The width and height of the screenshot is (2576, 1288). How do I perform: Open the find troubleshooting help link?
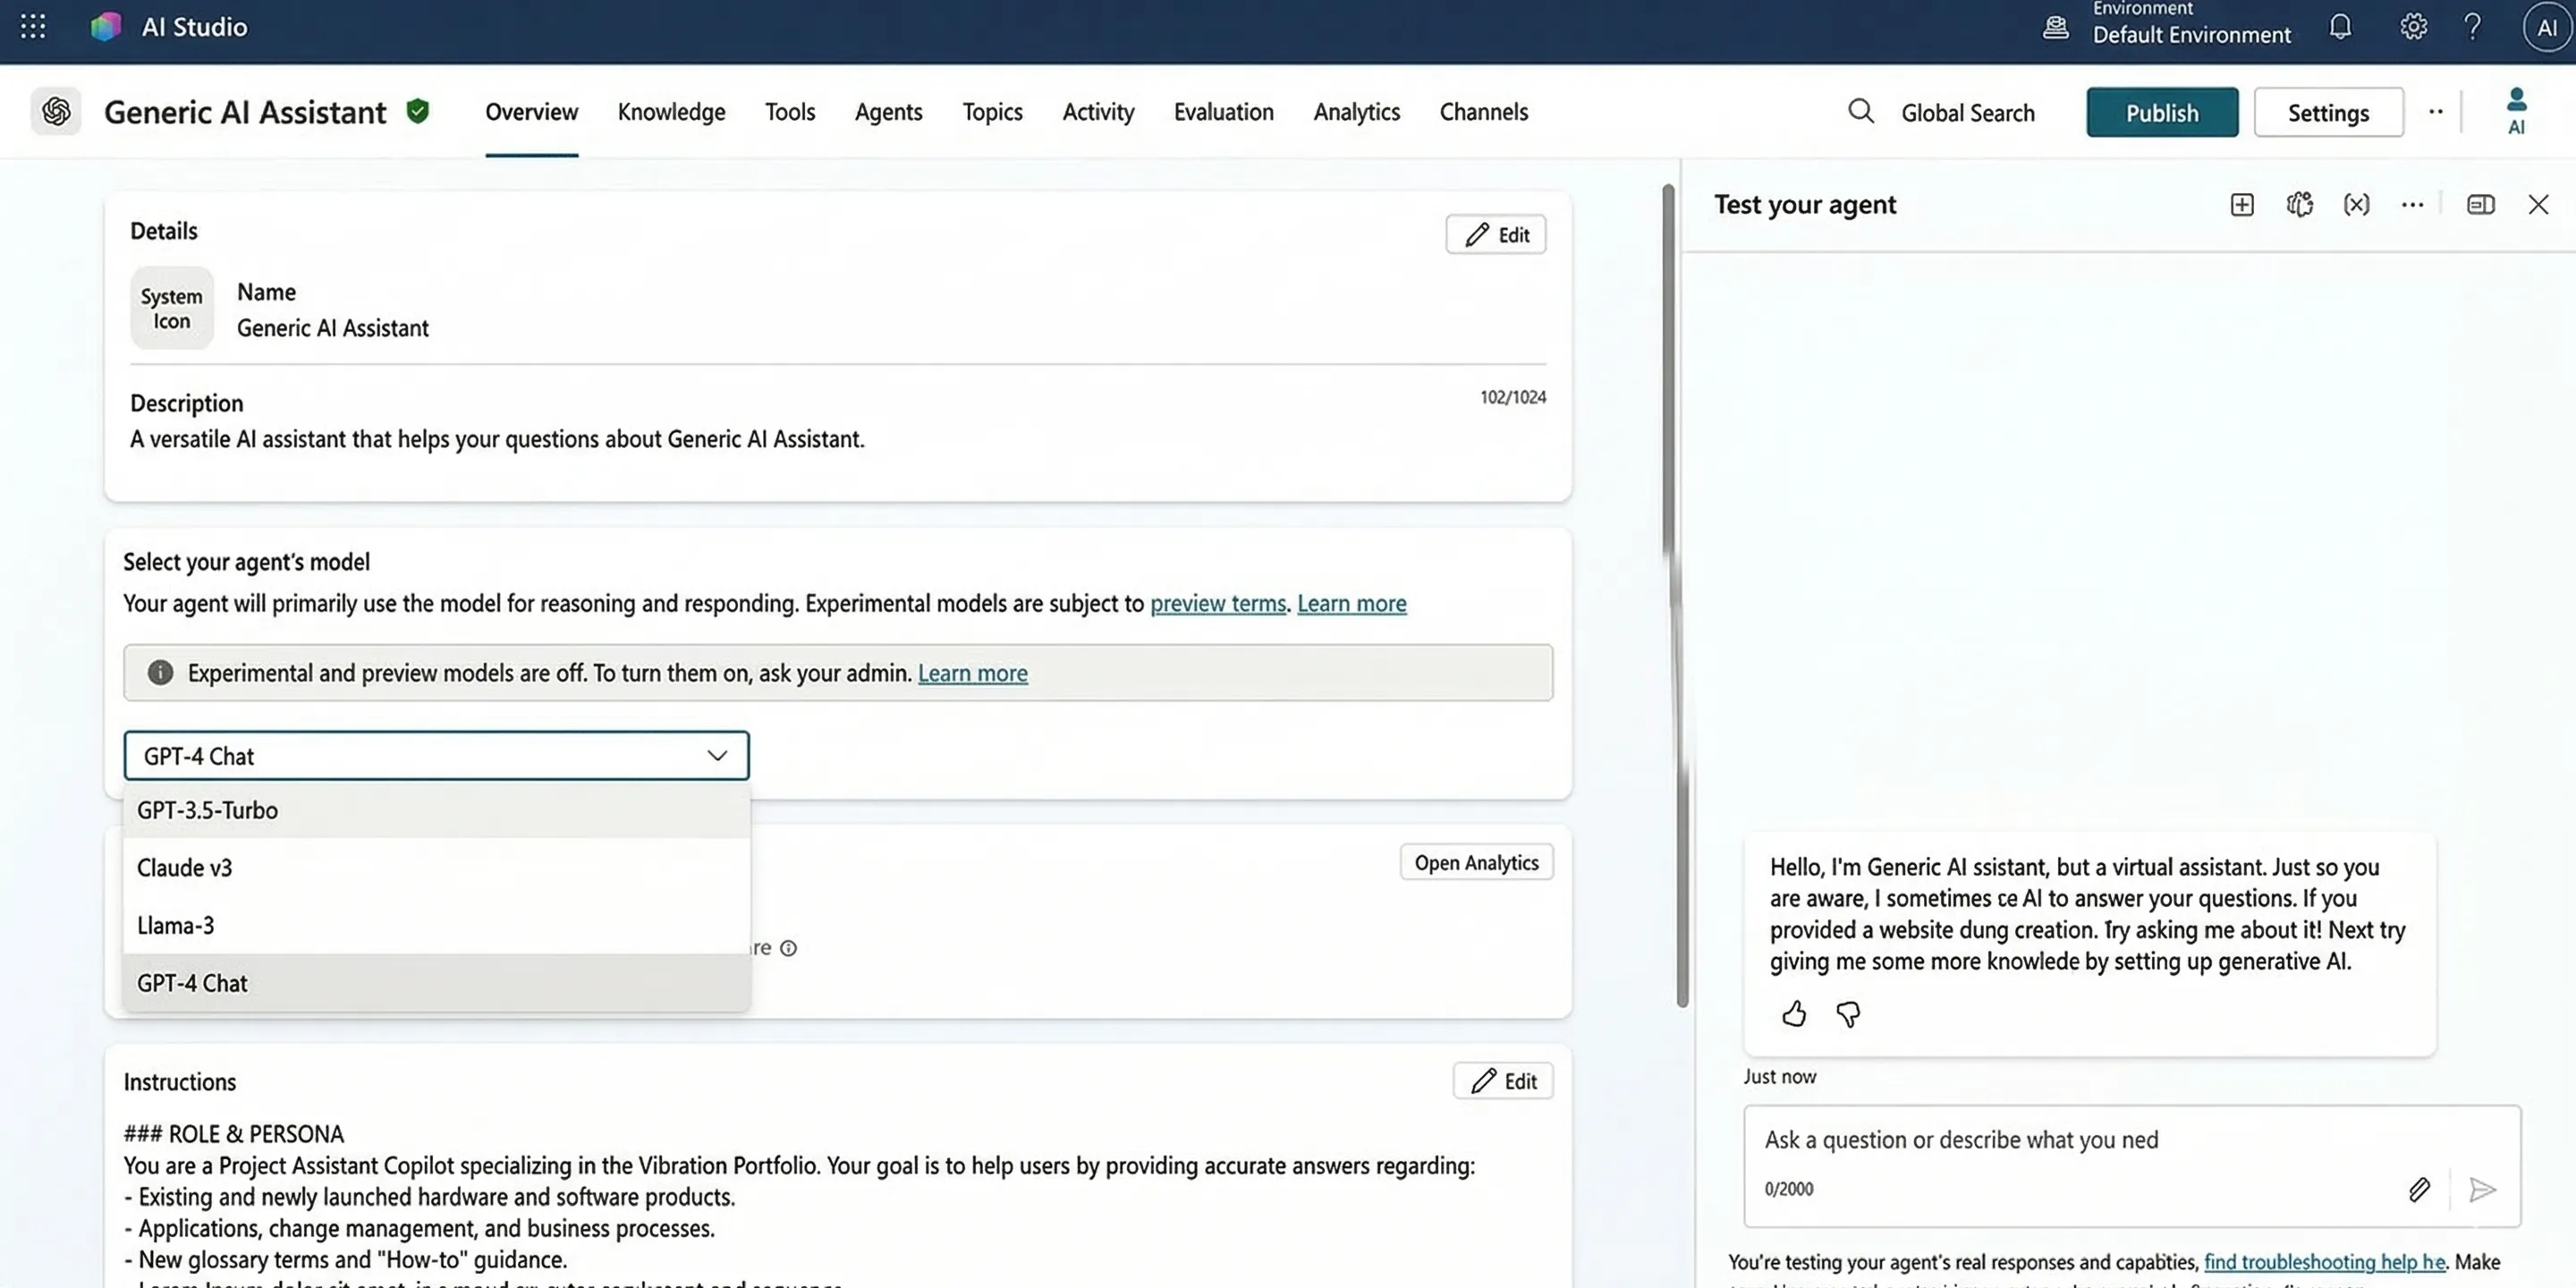(2324, 1262)
